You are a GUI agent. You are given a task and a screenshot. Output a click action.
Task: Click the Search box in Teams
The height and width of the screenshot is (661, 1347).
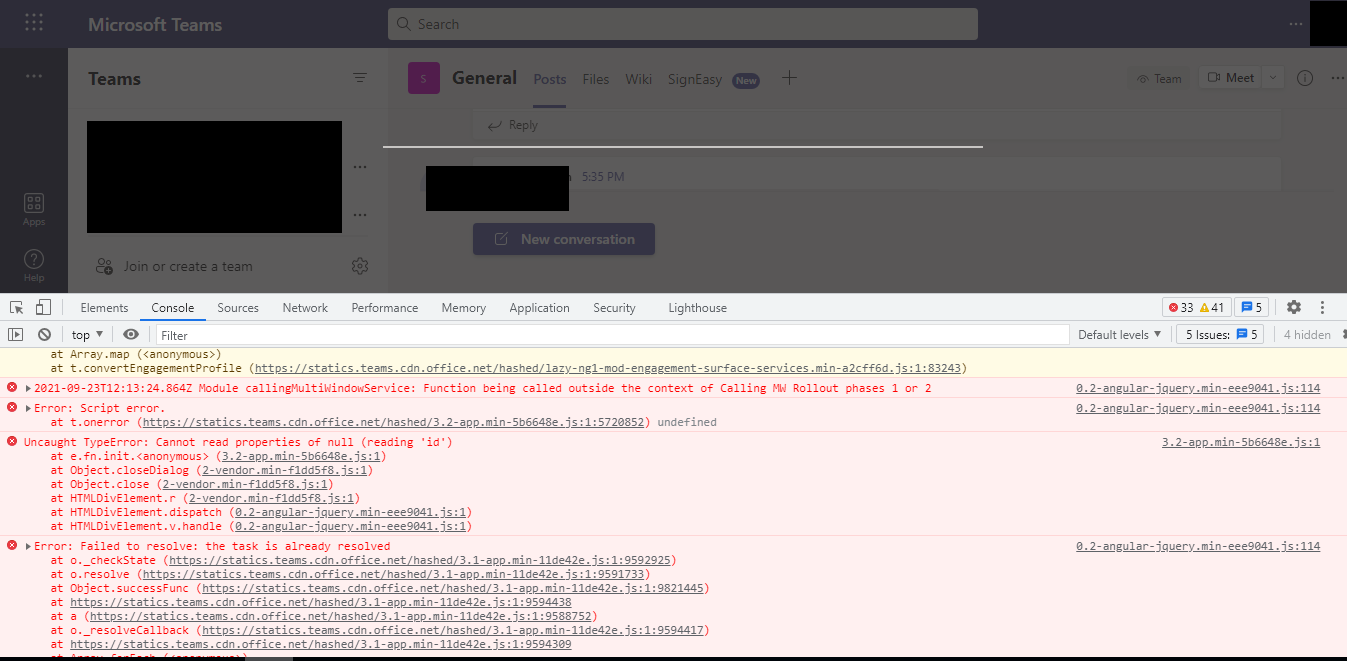683,24
